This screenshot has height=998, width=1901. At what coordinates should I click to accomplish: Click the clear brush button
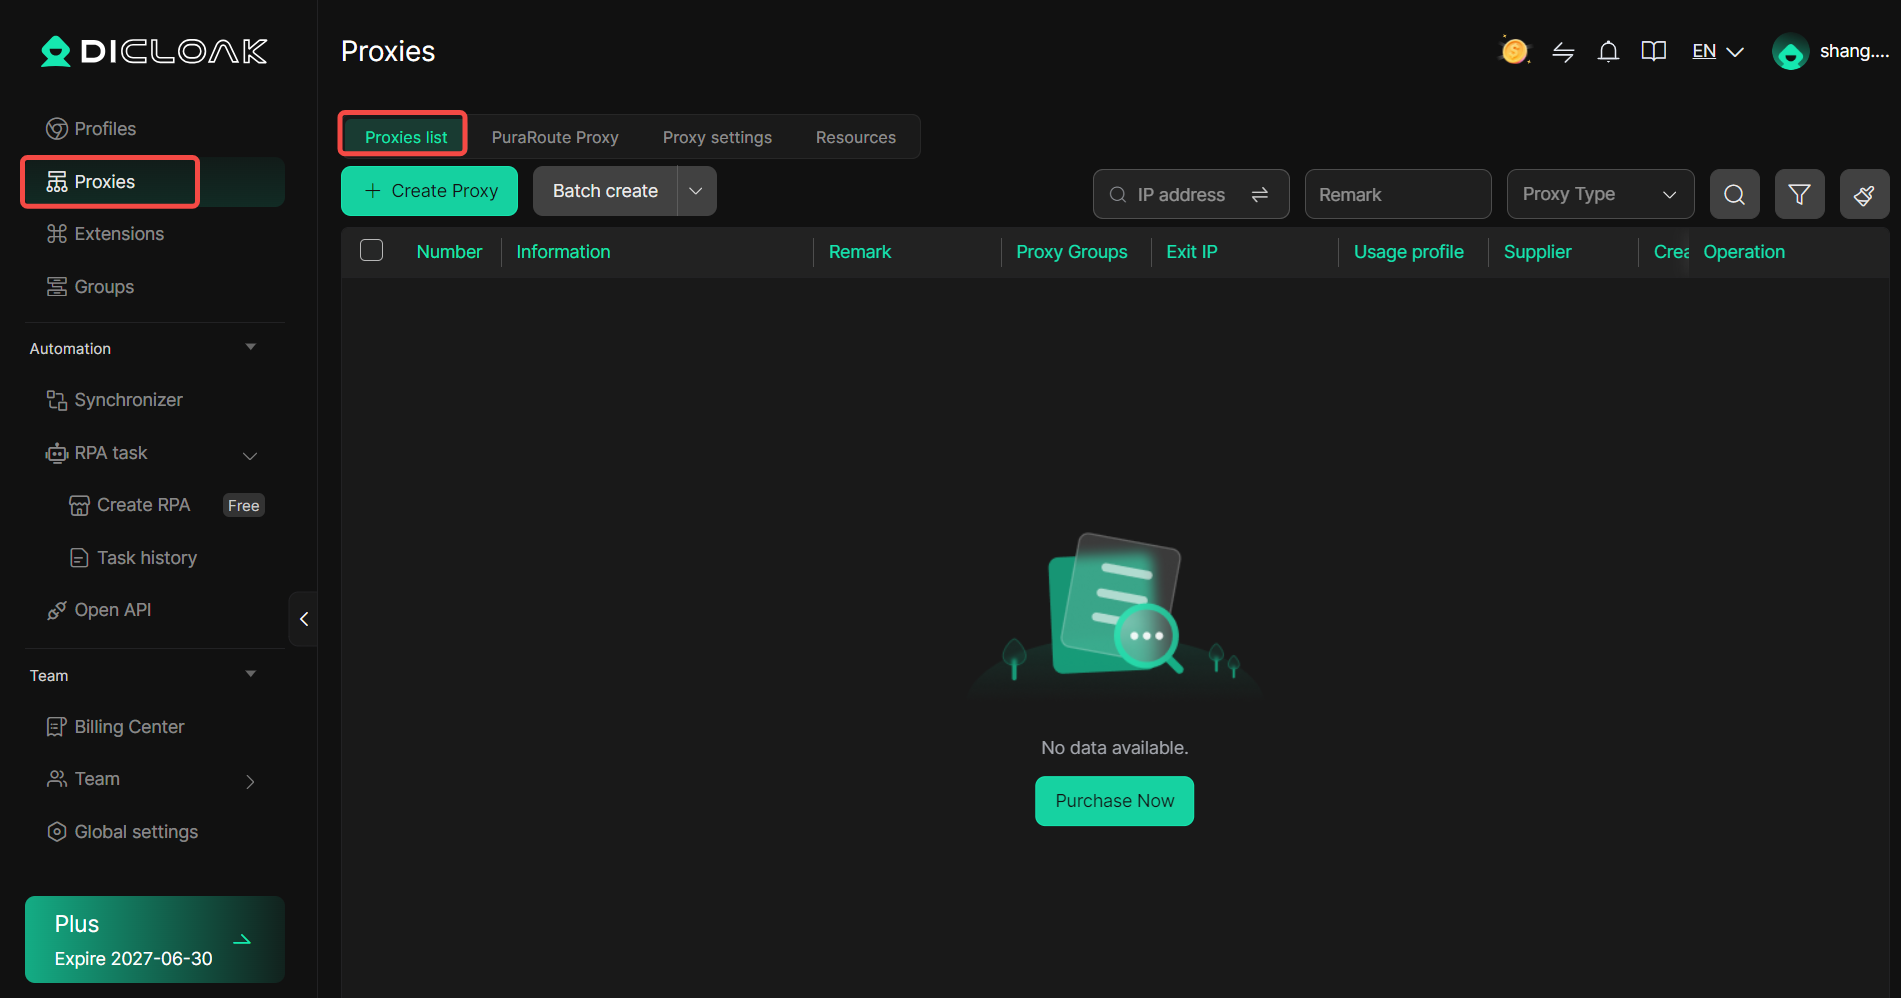click(x=1865, y=194)
